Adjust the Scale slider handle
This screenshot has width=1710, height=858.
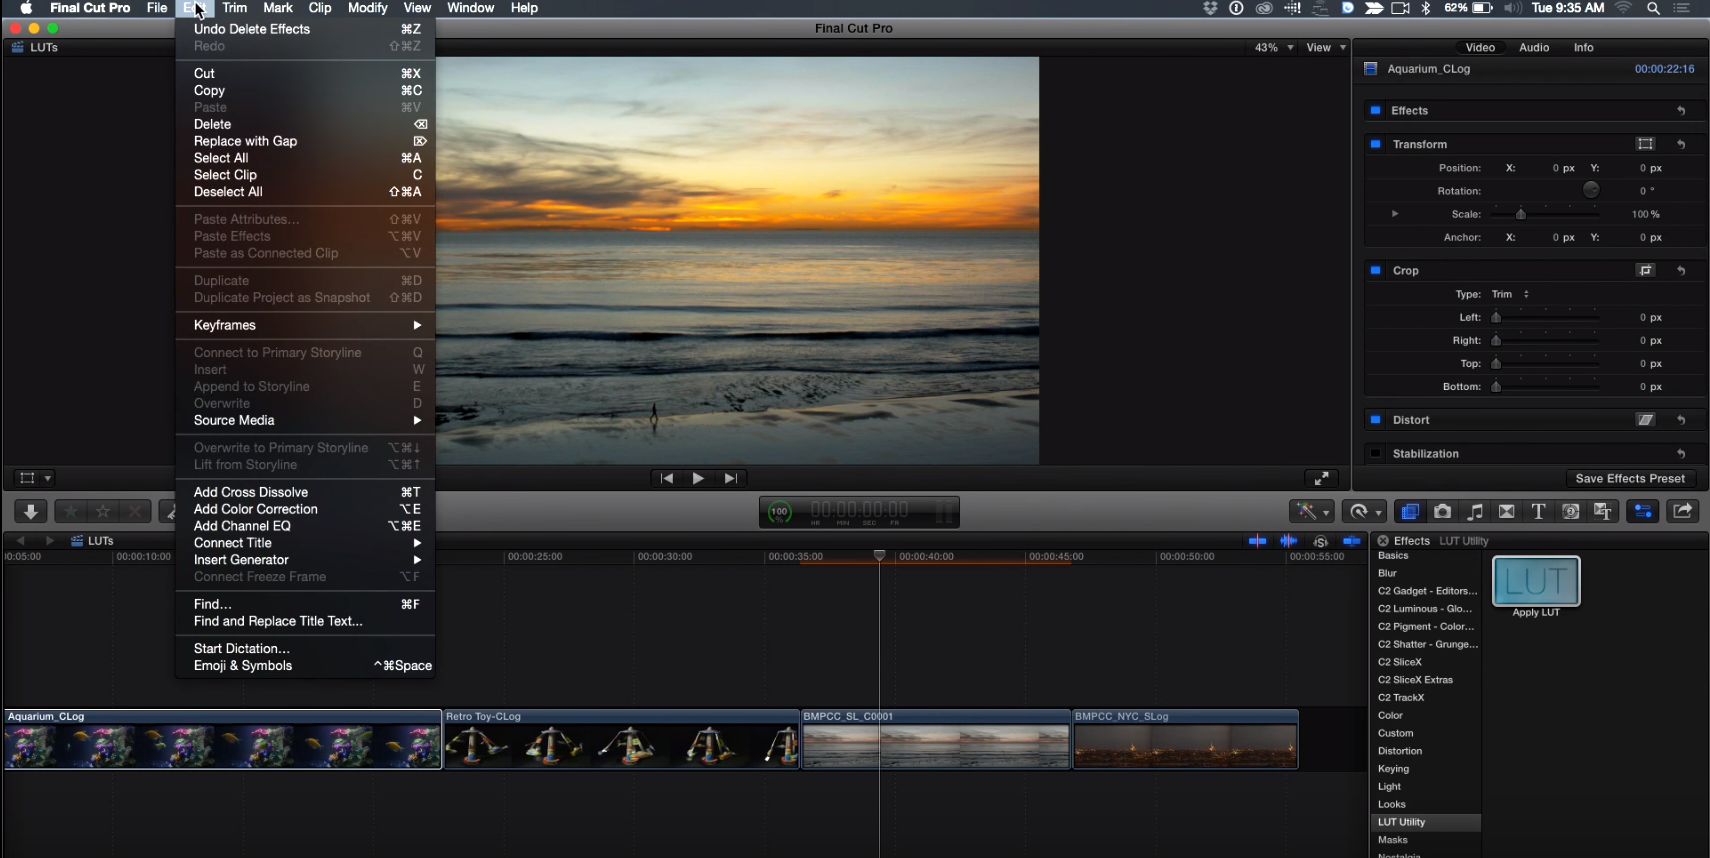coord(1520,214)
